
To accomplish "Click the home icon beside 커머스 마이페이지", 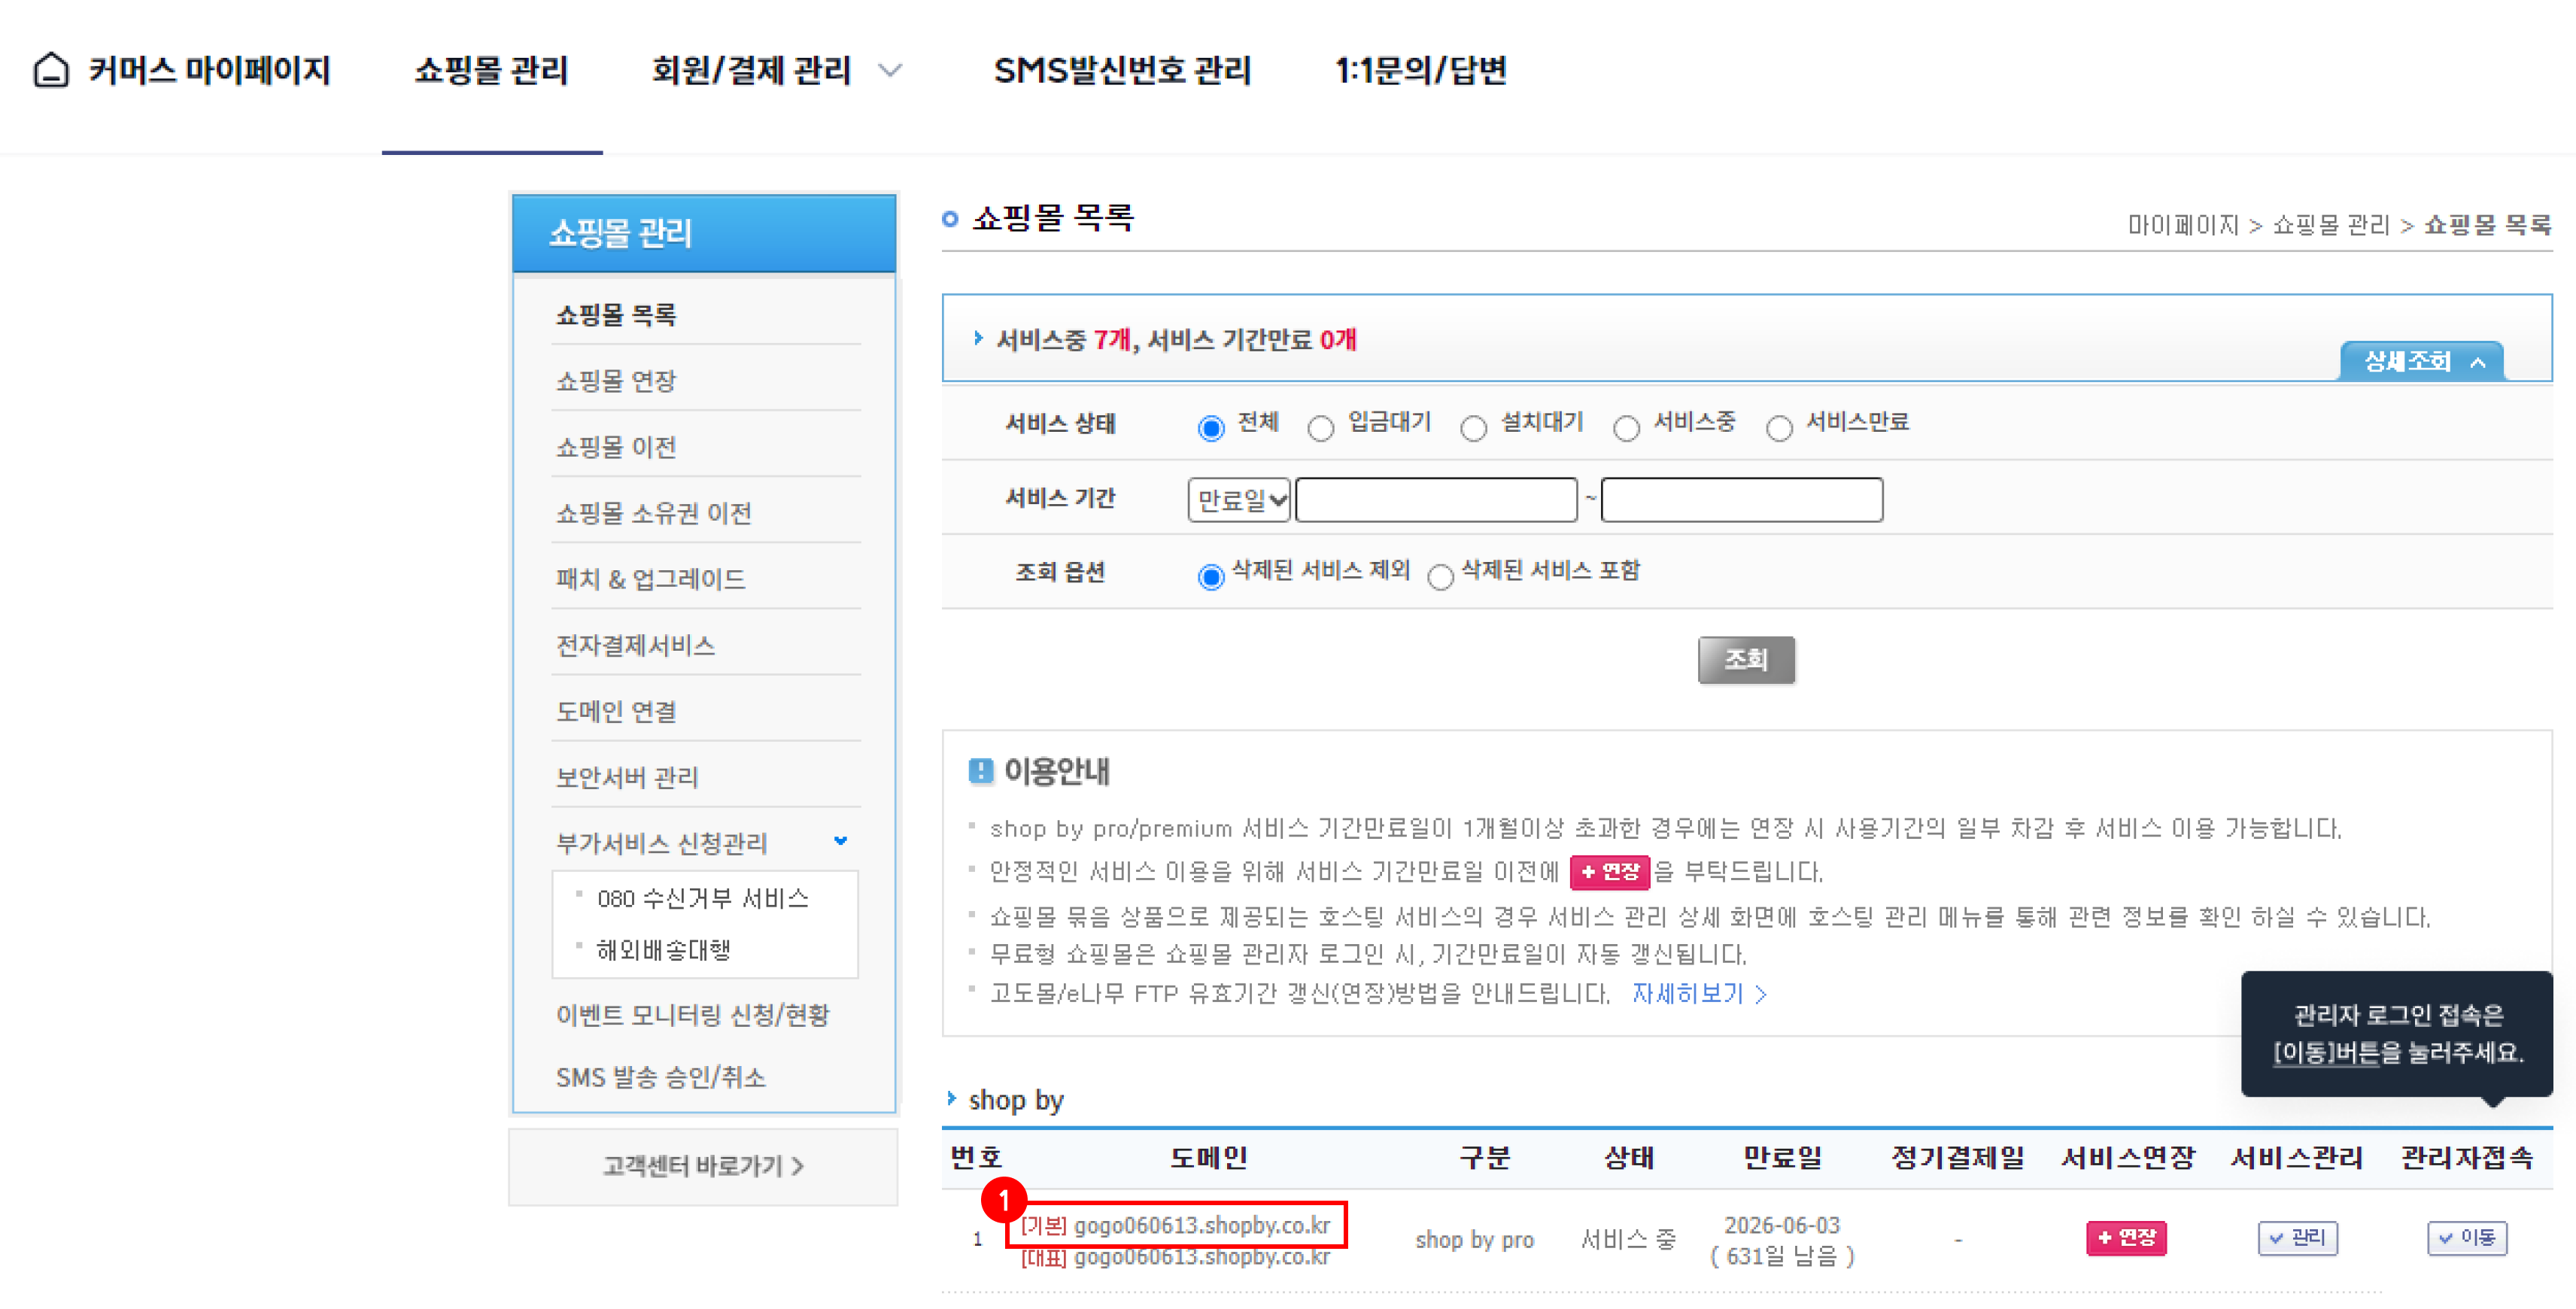I will 51,70.
